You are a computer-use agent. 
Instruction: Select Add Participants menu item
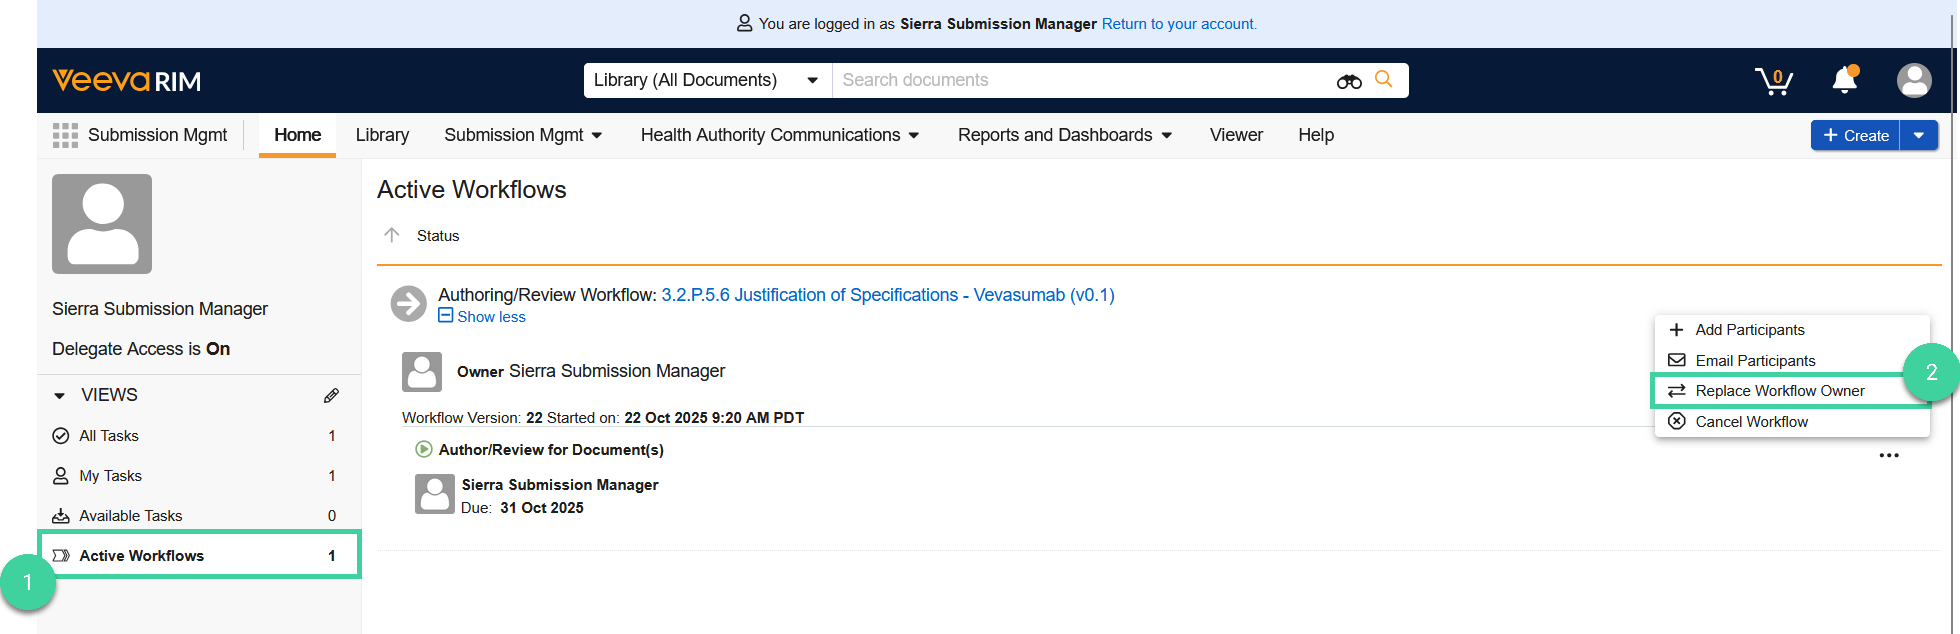[x=1792, y=330]
